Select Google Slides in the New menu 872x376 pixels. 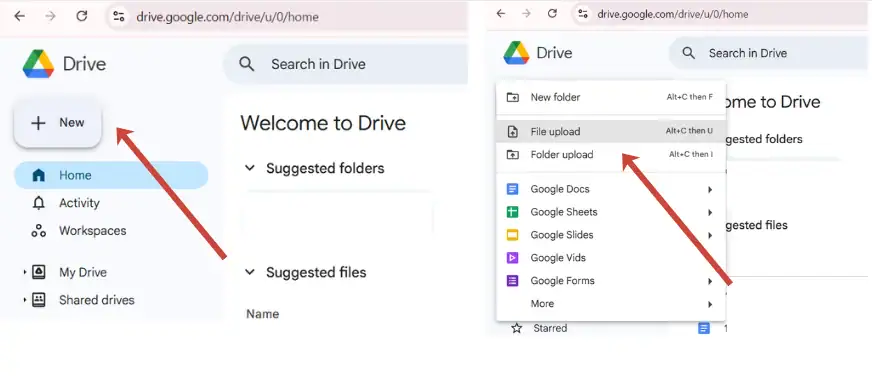[611, 235]
